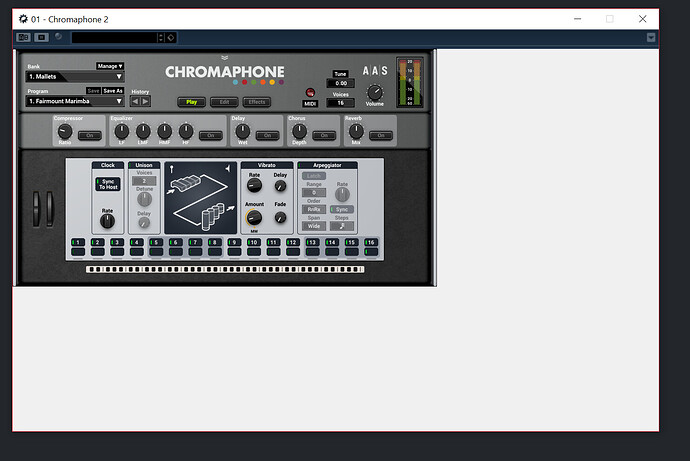
Task: Open the plugin functions menu arrow at toolbar's far end
Action: 651,37
